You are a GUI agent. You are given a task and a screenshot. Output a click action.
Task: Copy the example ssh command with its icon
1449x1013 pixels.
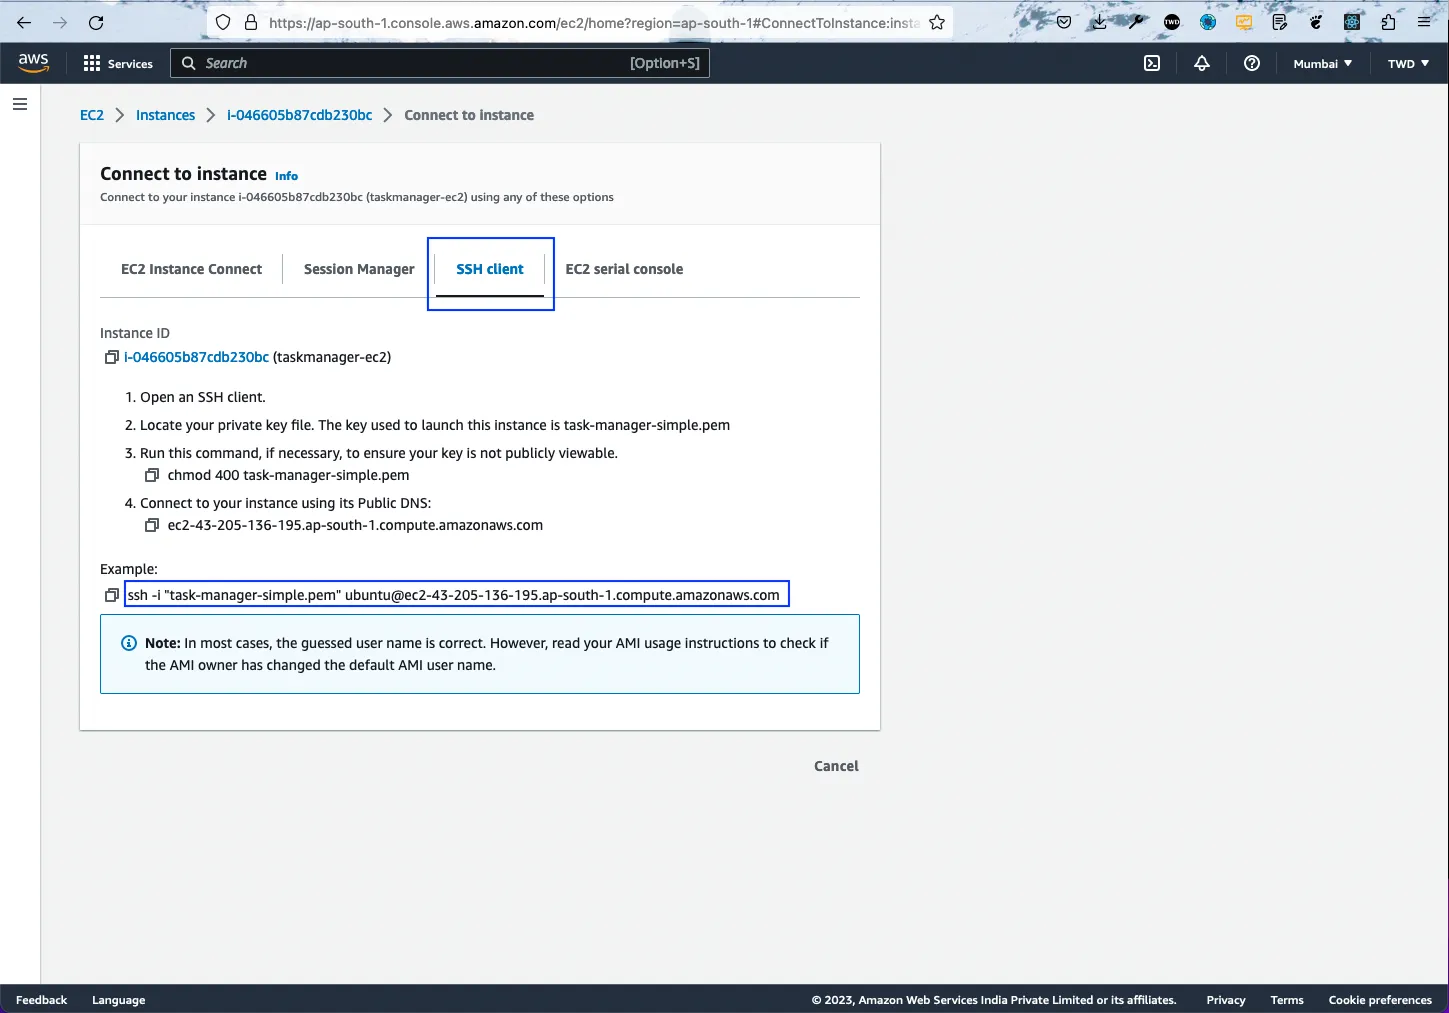(x=112, y=595)
